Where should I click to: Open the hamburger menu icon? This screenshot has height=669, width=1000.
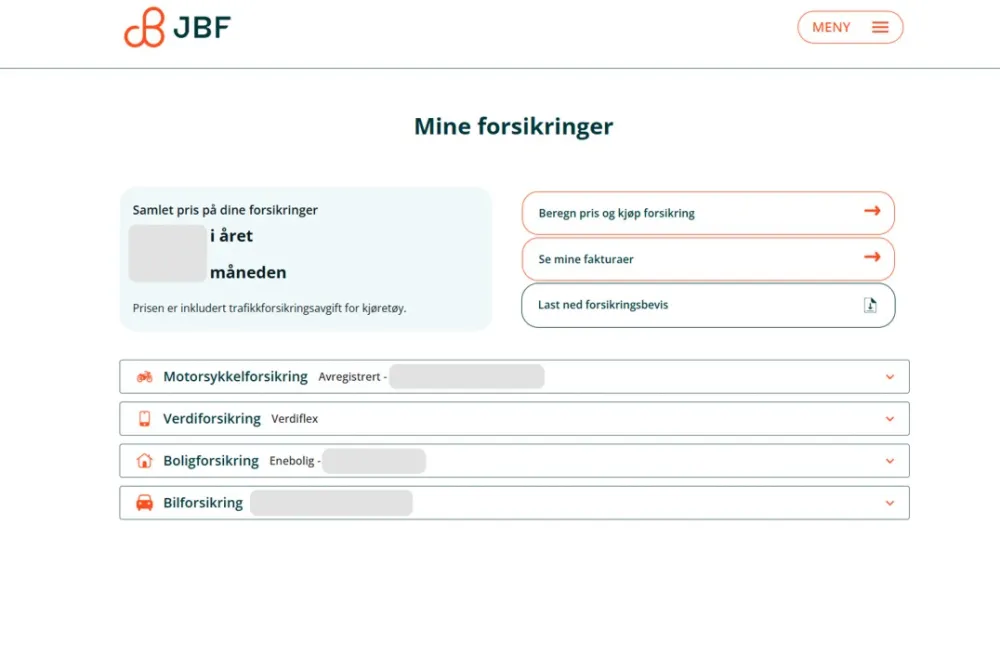tap(880, 27)
